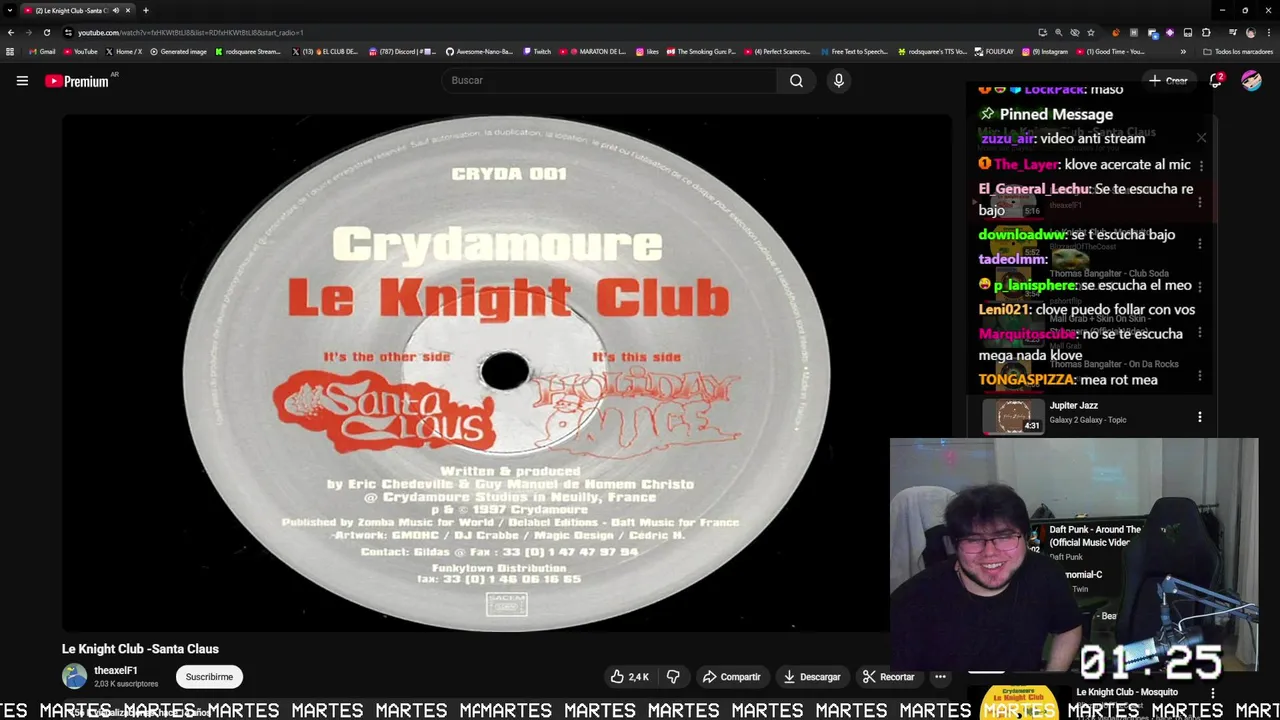Open options for Le Knight Club - Mosquito
This screenshot has height=720, width=1280.
pos(1213,693)
